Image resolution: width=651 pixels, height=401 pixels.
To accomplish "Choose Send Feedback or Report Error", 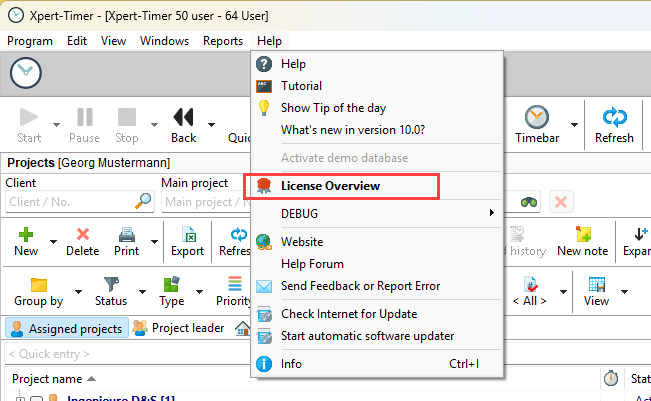I will pos(360,286).
